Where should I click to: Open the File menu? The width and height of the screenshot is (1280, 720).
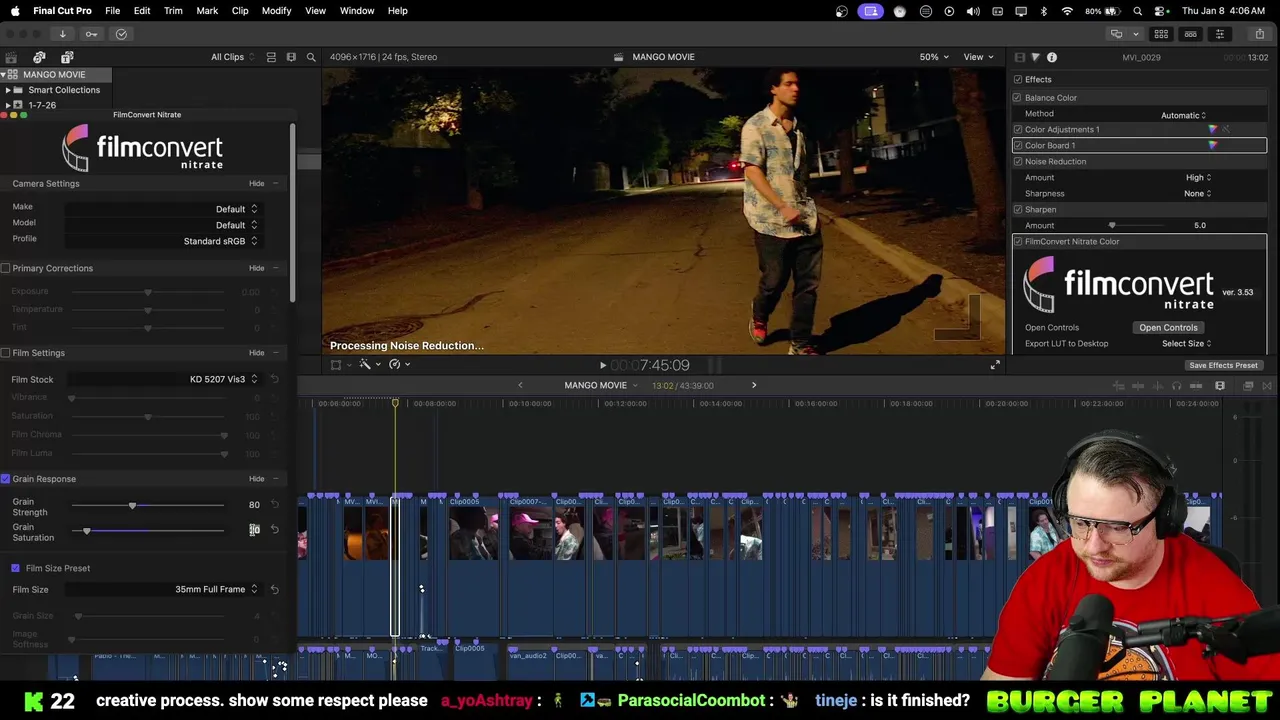coord(112,11)
